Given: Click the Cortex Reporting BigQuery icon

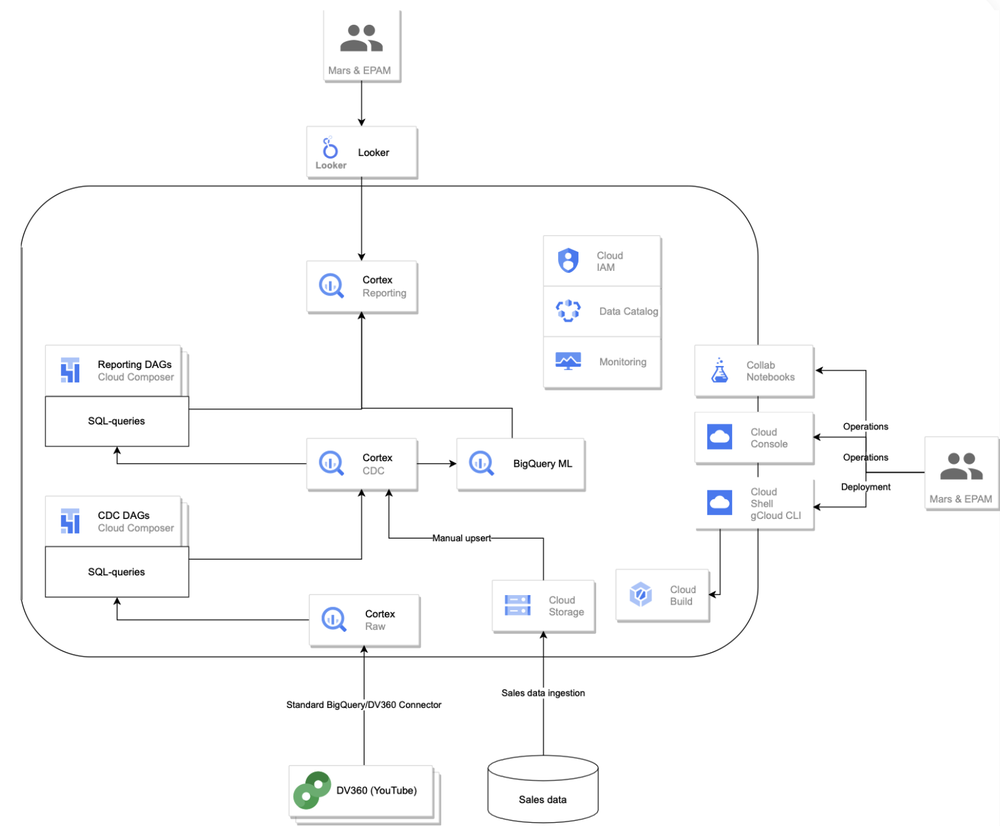Looking at the screenshot, I should [x=331, y=286].
